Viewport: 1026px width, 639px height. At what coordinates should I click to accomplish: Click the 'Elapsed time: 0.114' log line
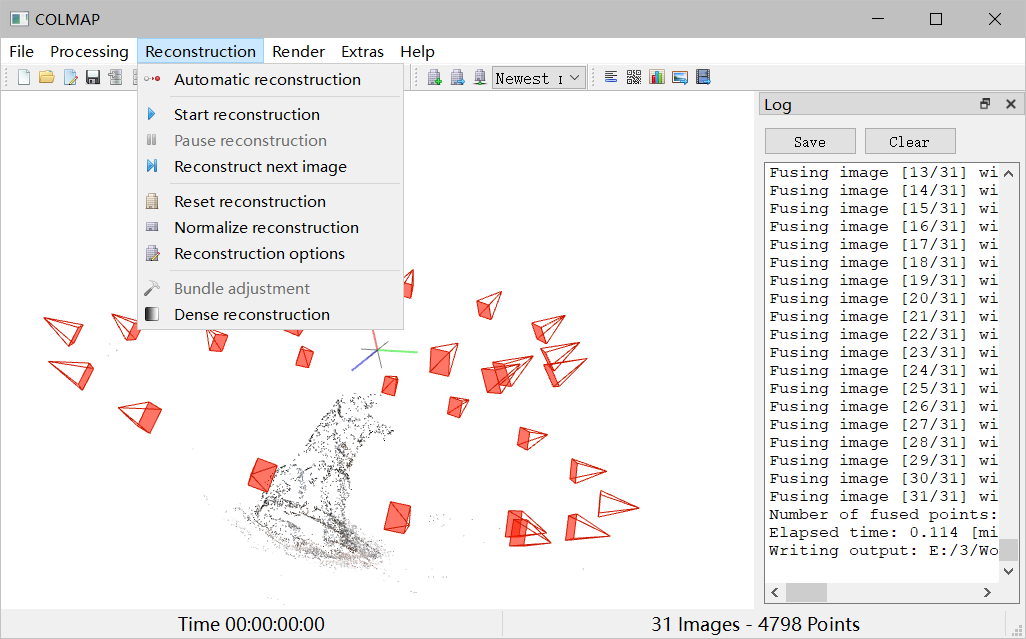883,532
